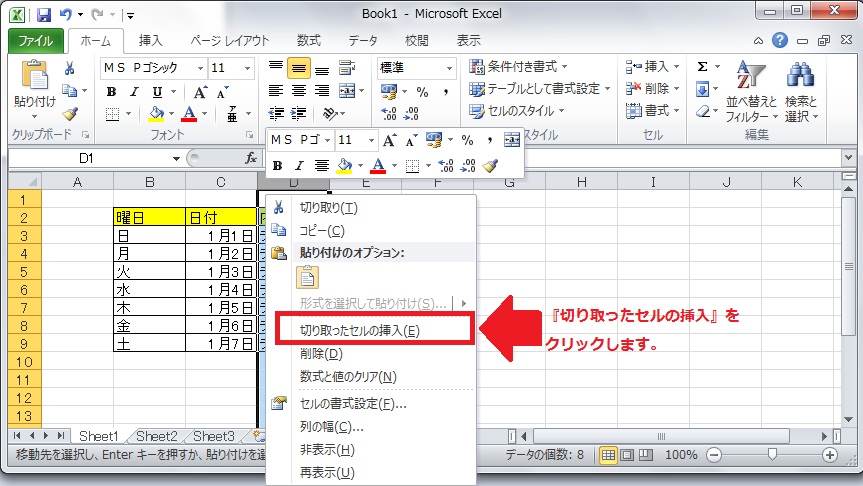Choose セルの書式設定(F)... in context menu
This screenshot has height=486, width=863.
353,404
